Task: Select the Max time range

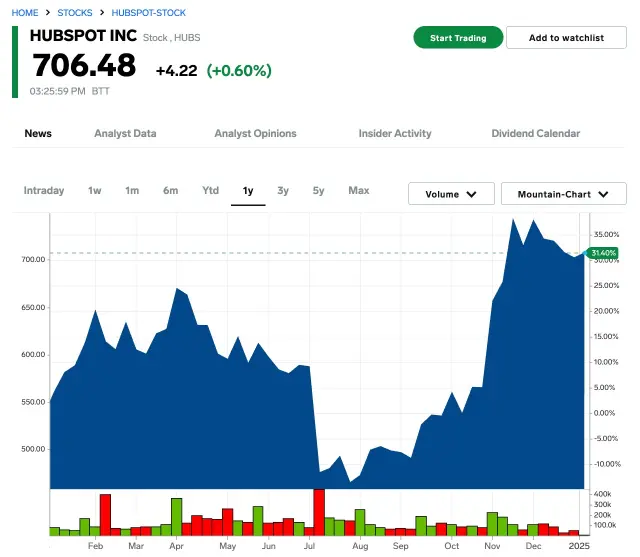Action: pyautogui.click(x=358, y=190)
